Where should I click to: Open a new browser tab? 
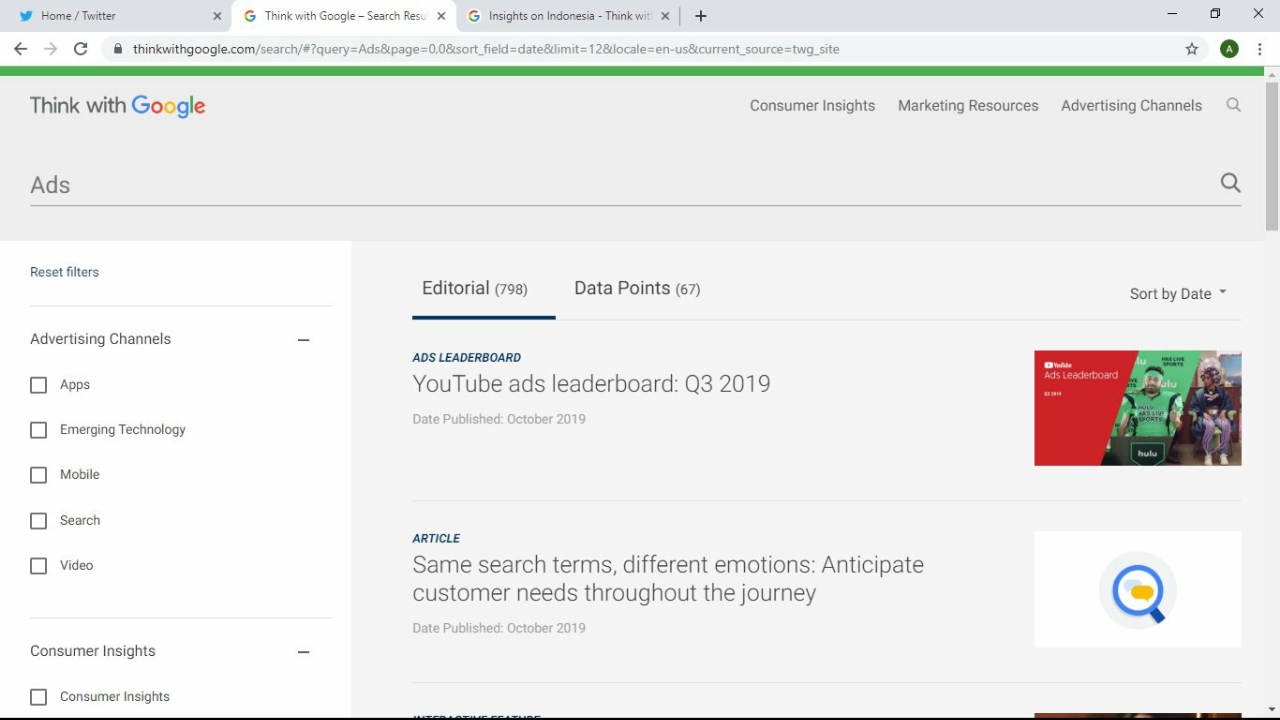pyautogui.click(x=701, y=16)
